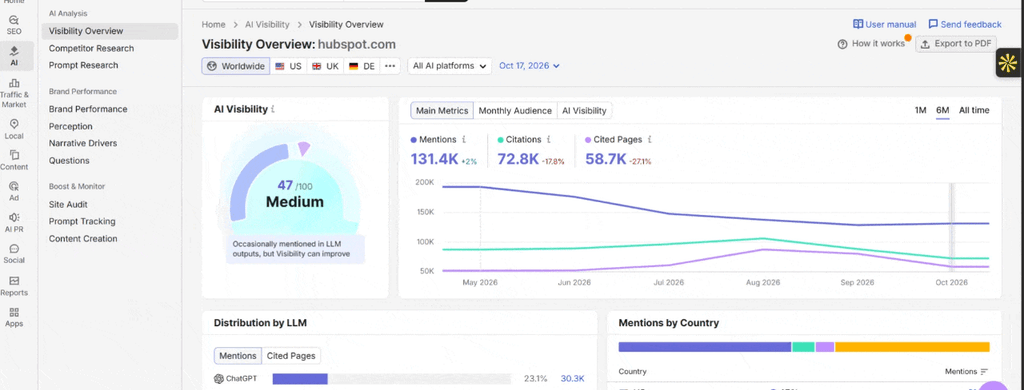Switch to the Monthly Audience tab
This screenshot has height=390, width=1024.
click(515, 110)
